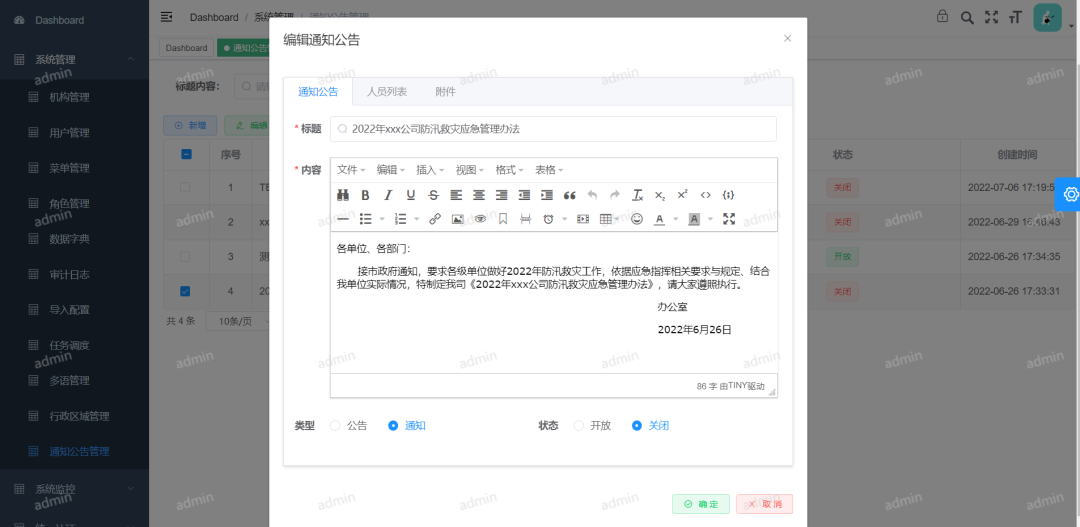Click the find and replace binoculars icon

point(343,195)
